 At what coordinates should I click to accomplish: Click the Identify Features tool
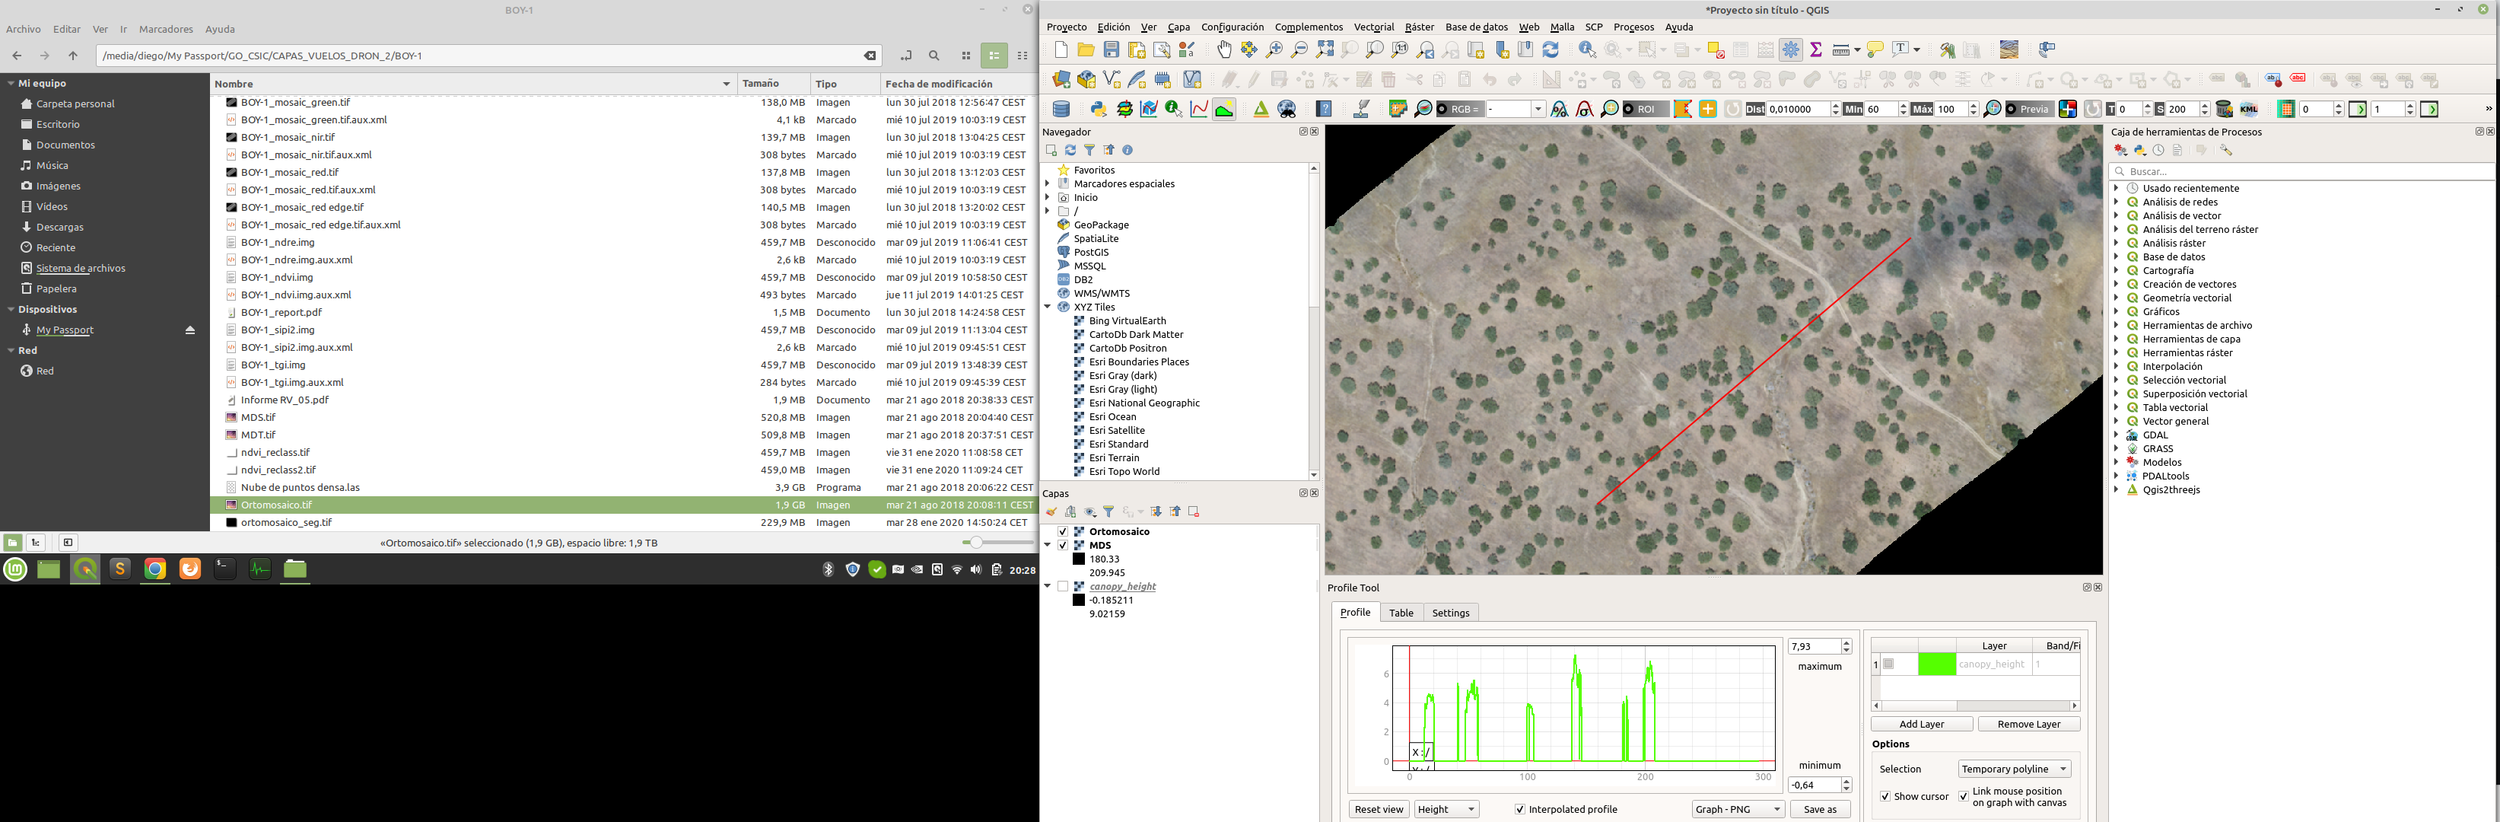tap(1587, 50)
